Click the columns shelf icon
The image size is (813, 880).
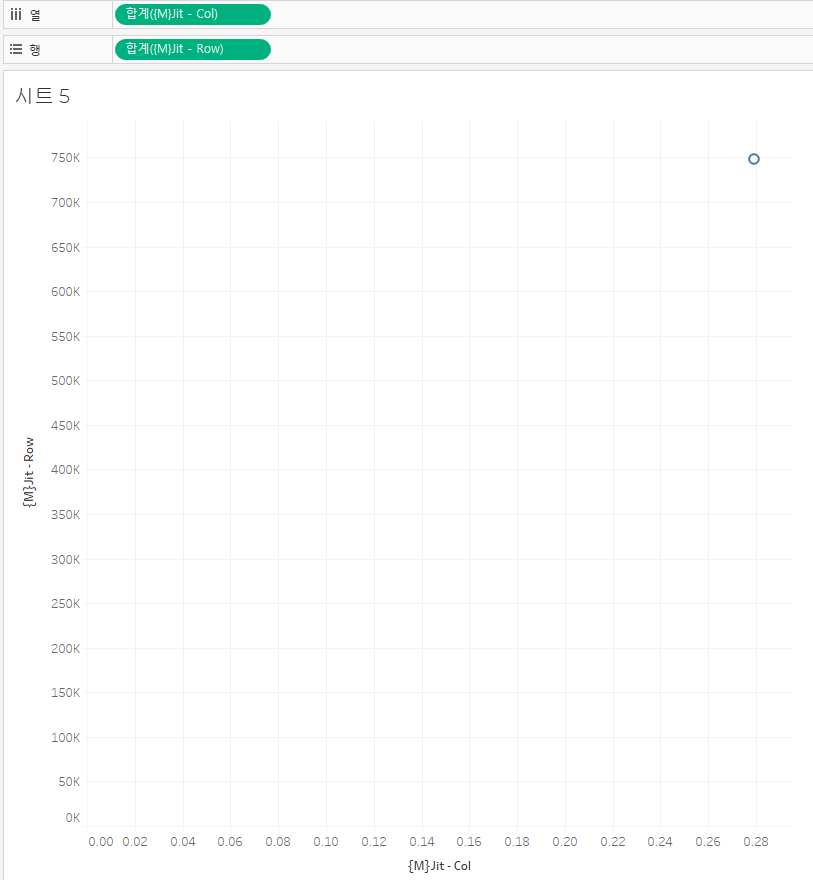point(16,15)
